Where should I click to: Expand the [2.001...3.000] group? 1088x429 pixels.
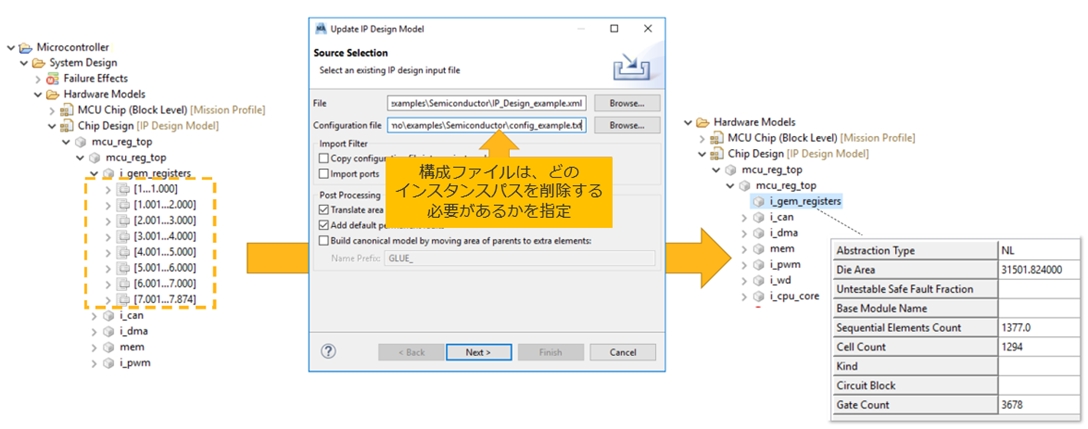click(x=108, y=221)
